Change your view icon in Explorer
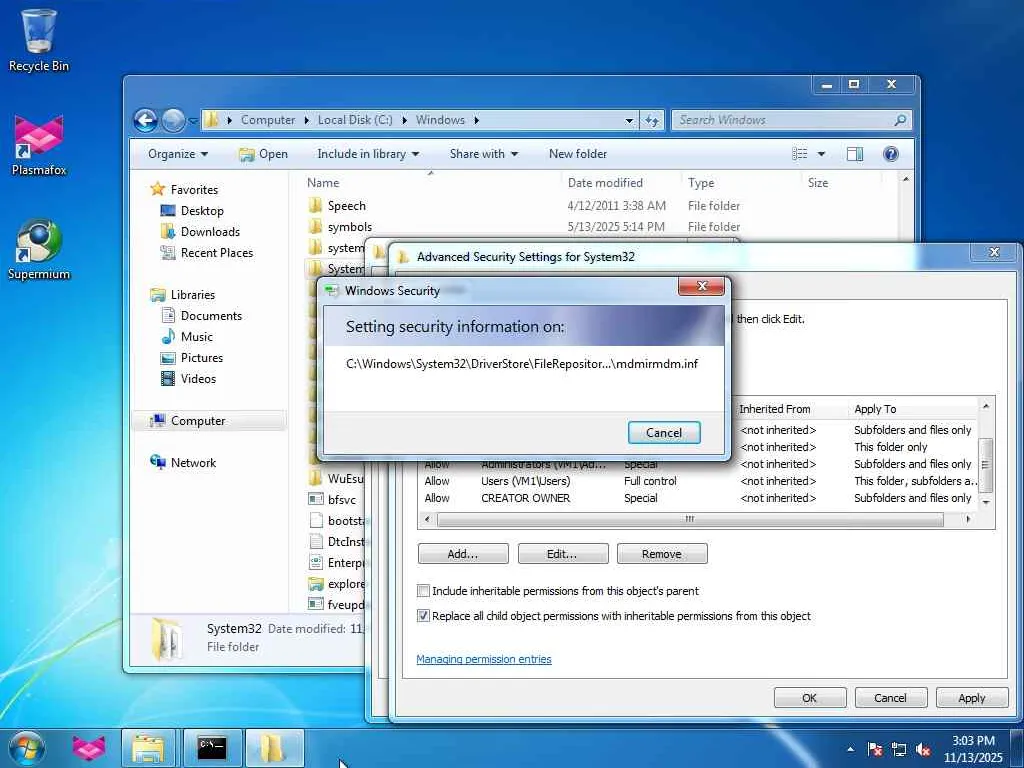1024x768 pixels. (x=799, y=154)
